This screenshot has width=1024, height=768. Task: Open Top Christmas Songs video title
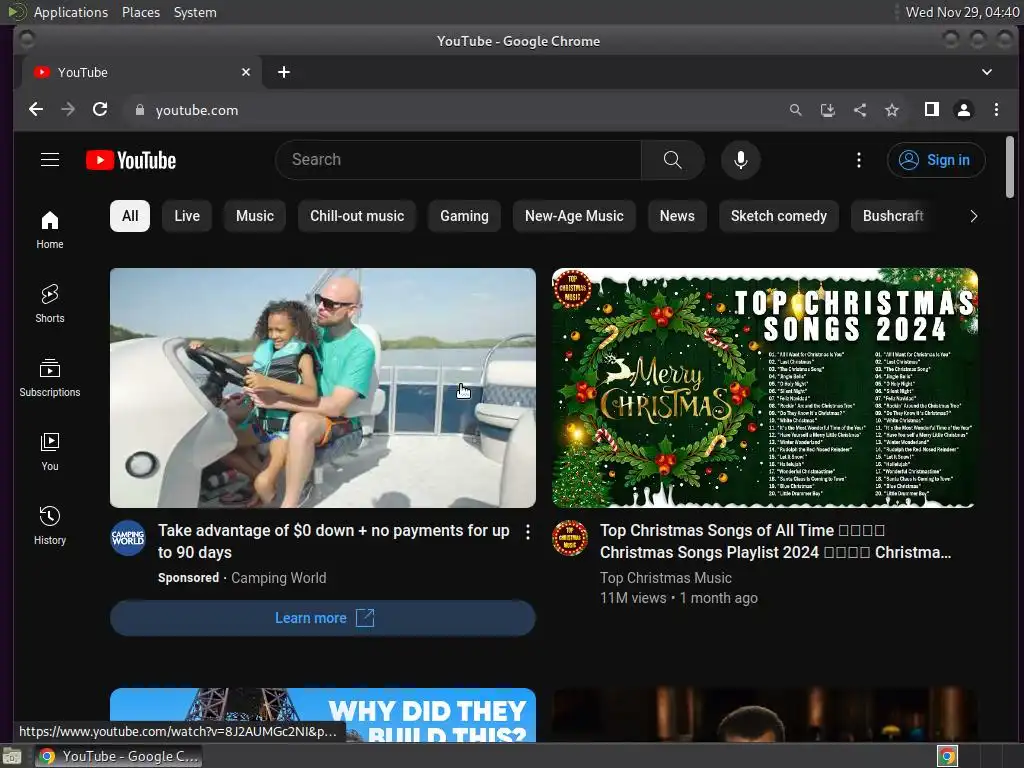775,541
